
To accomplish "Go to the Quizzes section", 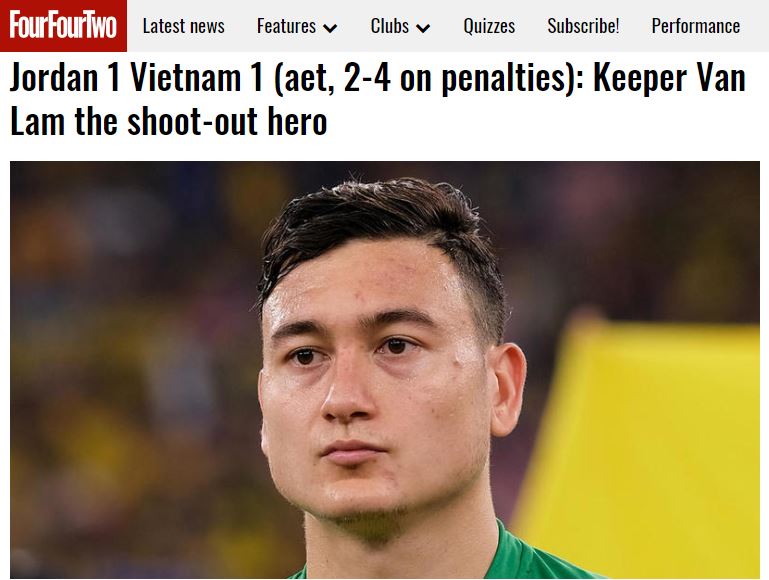I will (x=489, y=26).
